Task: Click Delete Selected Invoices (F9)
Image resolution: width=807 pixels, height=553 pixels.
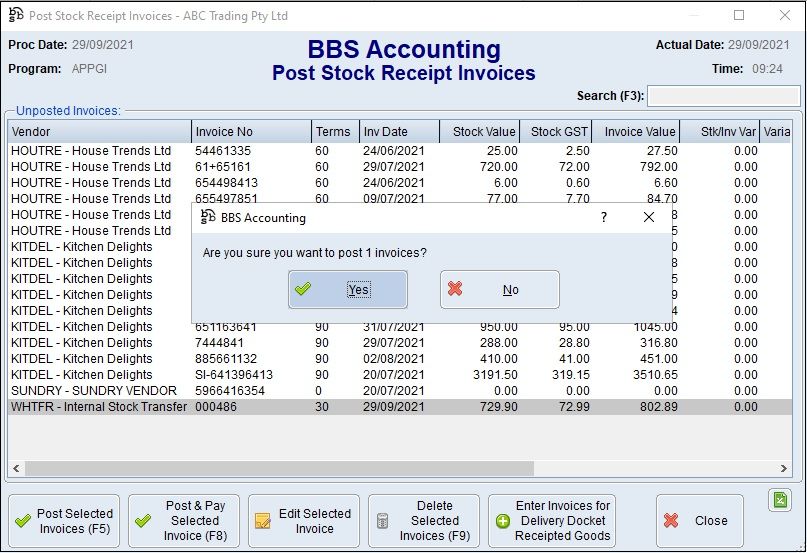Action: (423, 521)
